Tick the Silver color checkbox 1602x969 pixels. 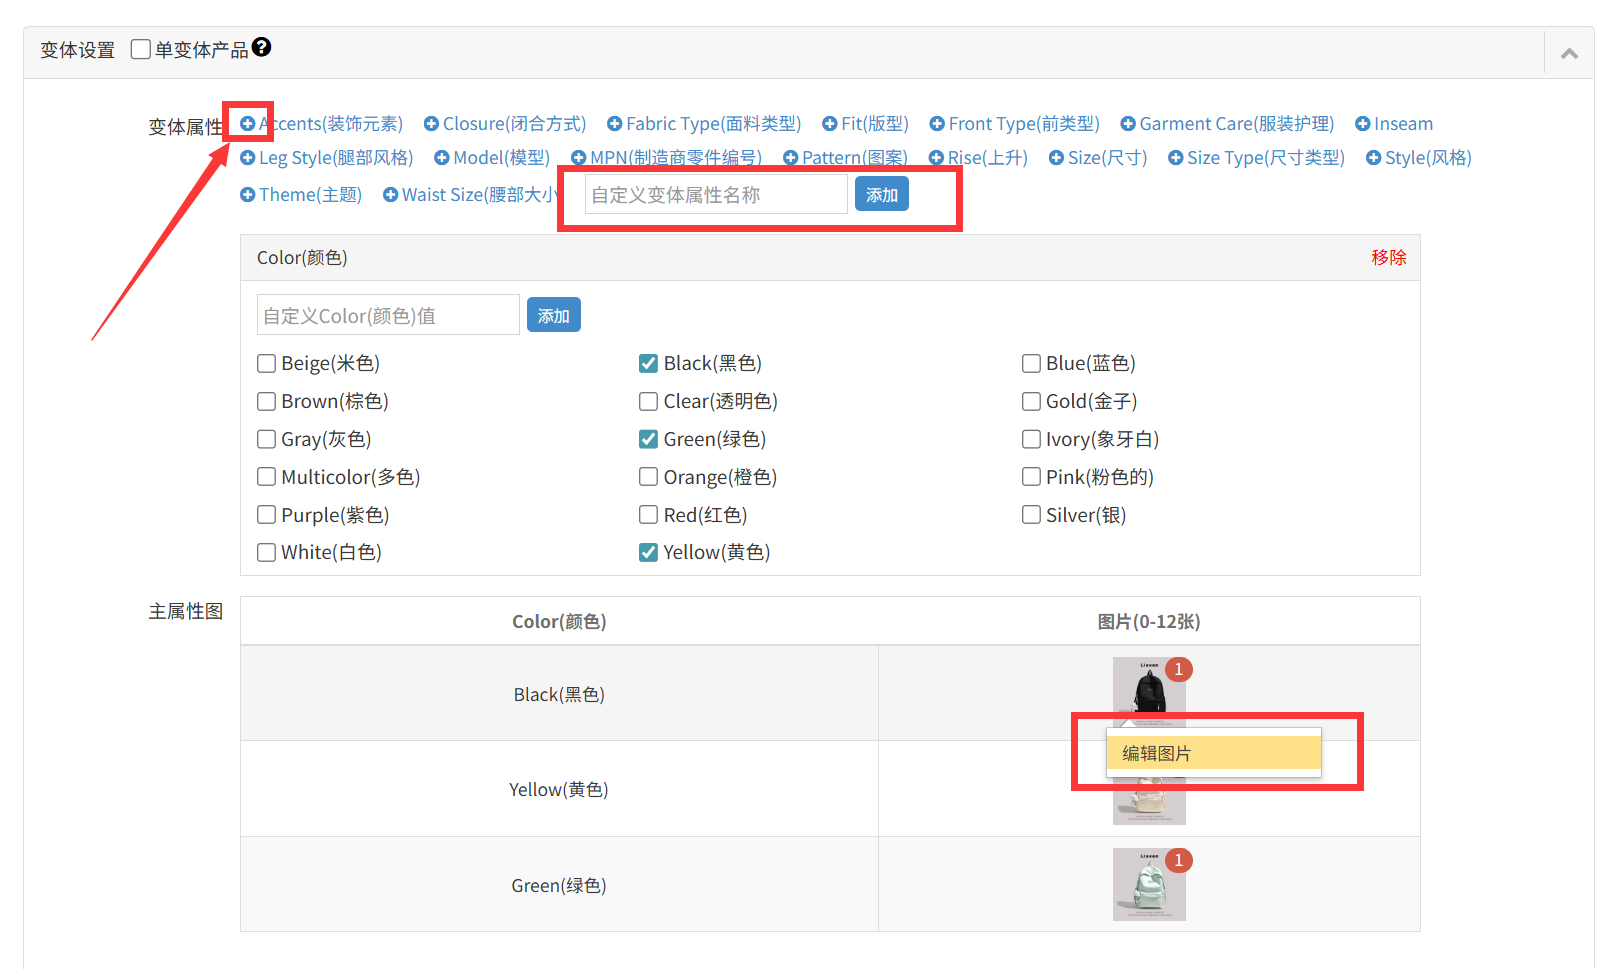pos(1031,515)
